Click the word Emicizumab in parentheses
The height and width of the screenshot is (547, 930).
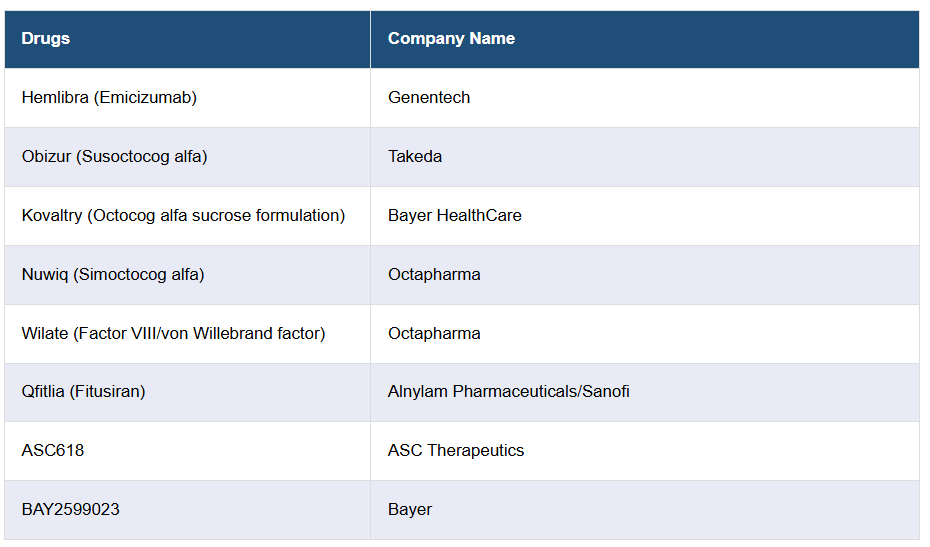coord(146,98)
